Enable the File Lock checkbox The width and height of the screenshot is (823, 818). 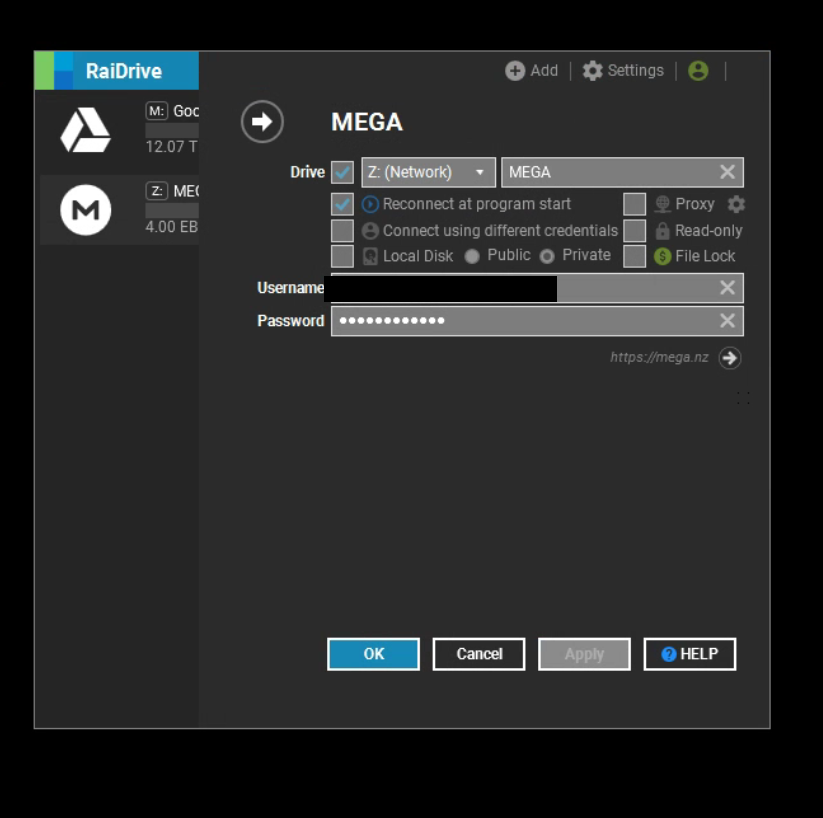pyautogui.click(x=634, y=256)
